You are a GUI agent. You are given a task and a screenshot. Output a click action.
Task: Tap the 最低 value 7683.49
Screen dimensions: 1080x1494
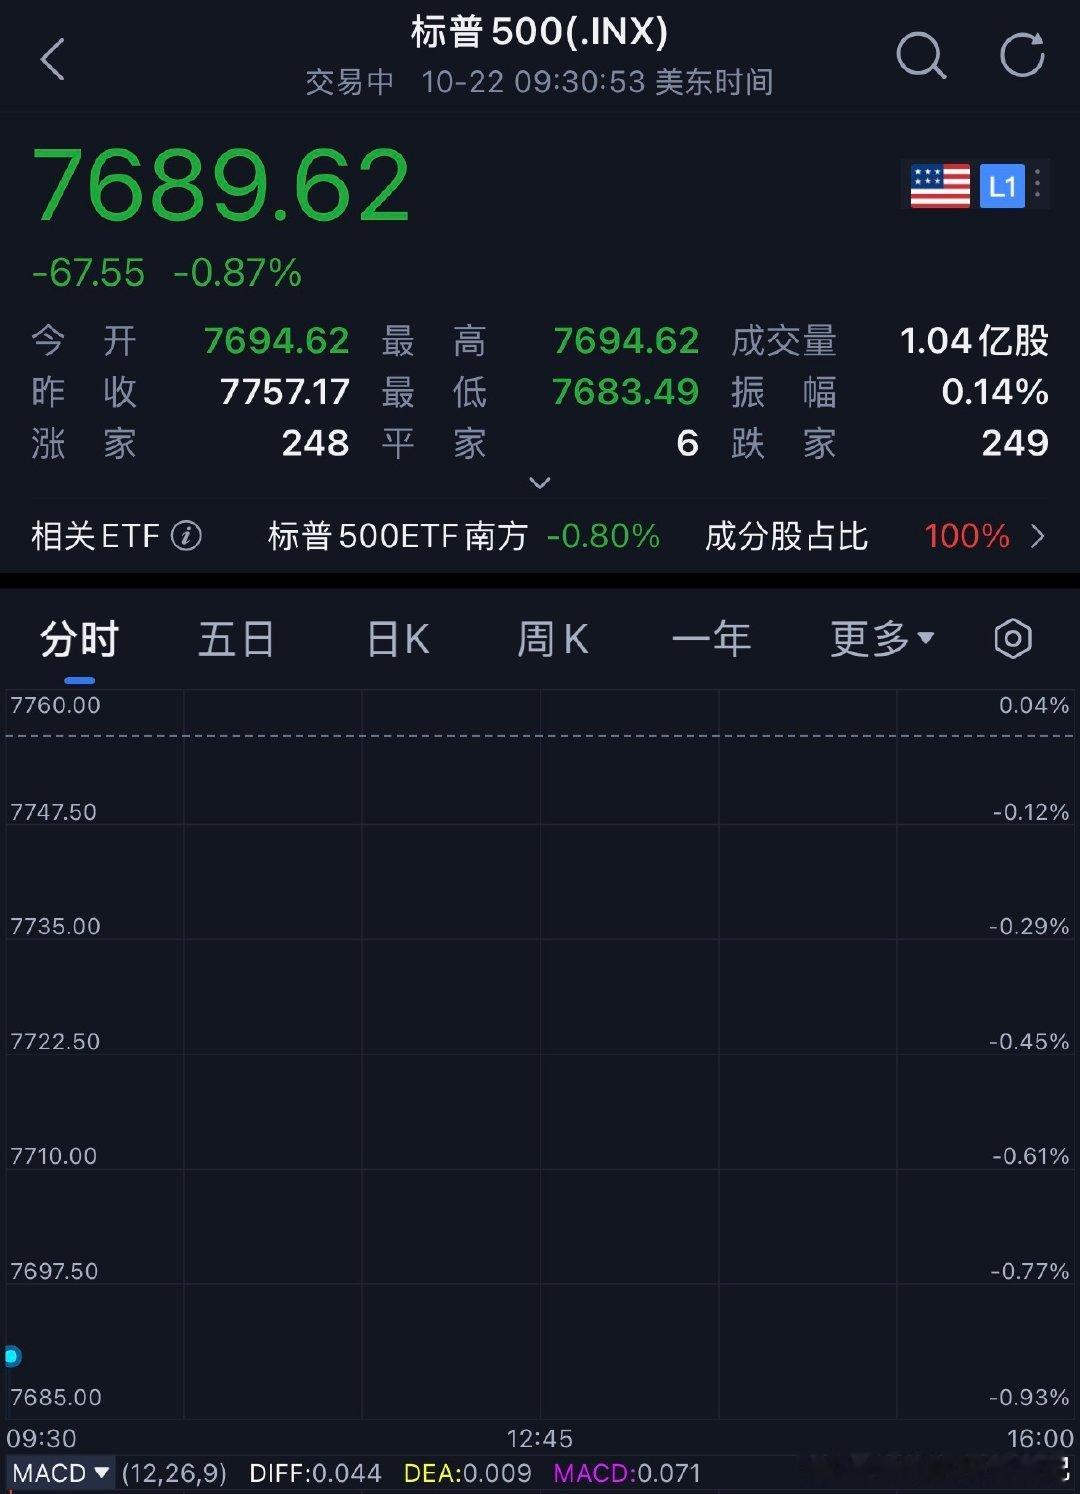tap(625, 392)
